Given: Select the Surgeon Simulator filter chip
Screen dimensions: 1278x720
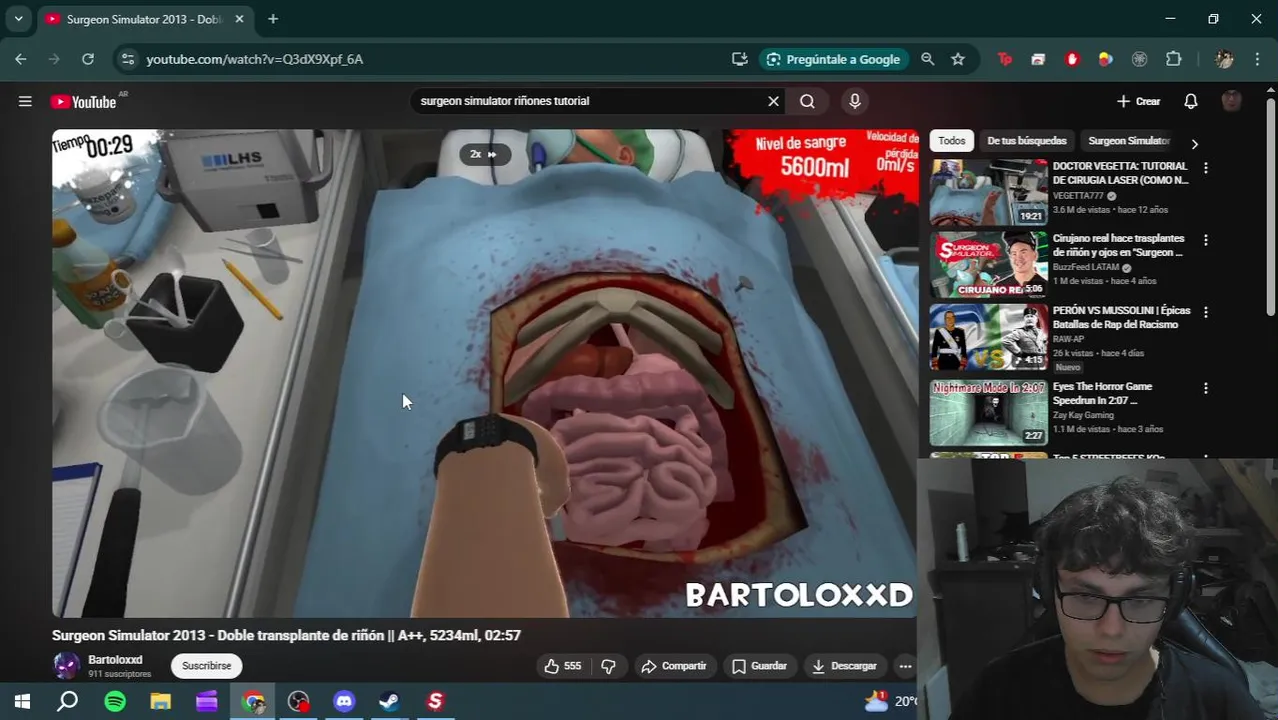Looking at the screenshot, I should 1128,141.
